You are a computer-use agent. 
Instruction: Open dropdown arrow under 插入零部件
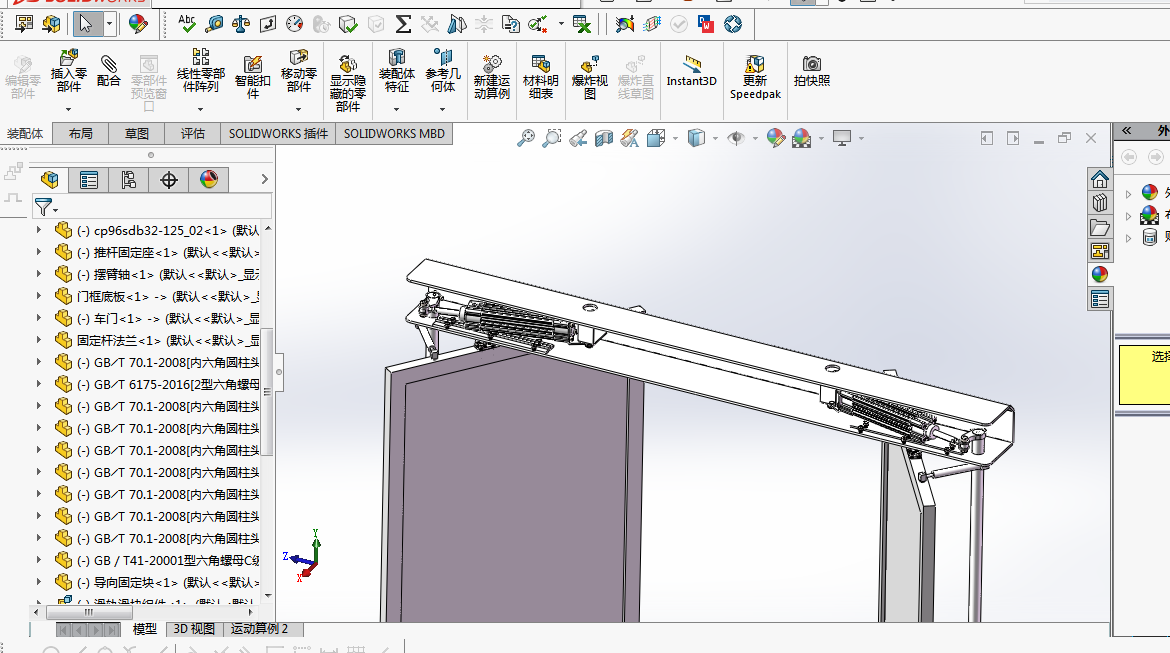[69, 109]
